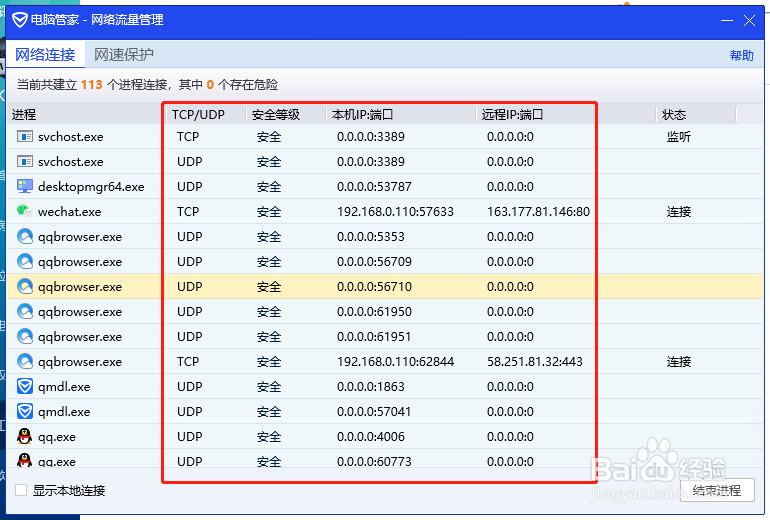Click the qqbrowser.exe icon for port 61950
Viewport: 770px width, 520px height.
(x=25, y=312)
